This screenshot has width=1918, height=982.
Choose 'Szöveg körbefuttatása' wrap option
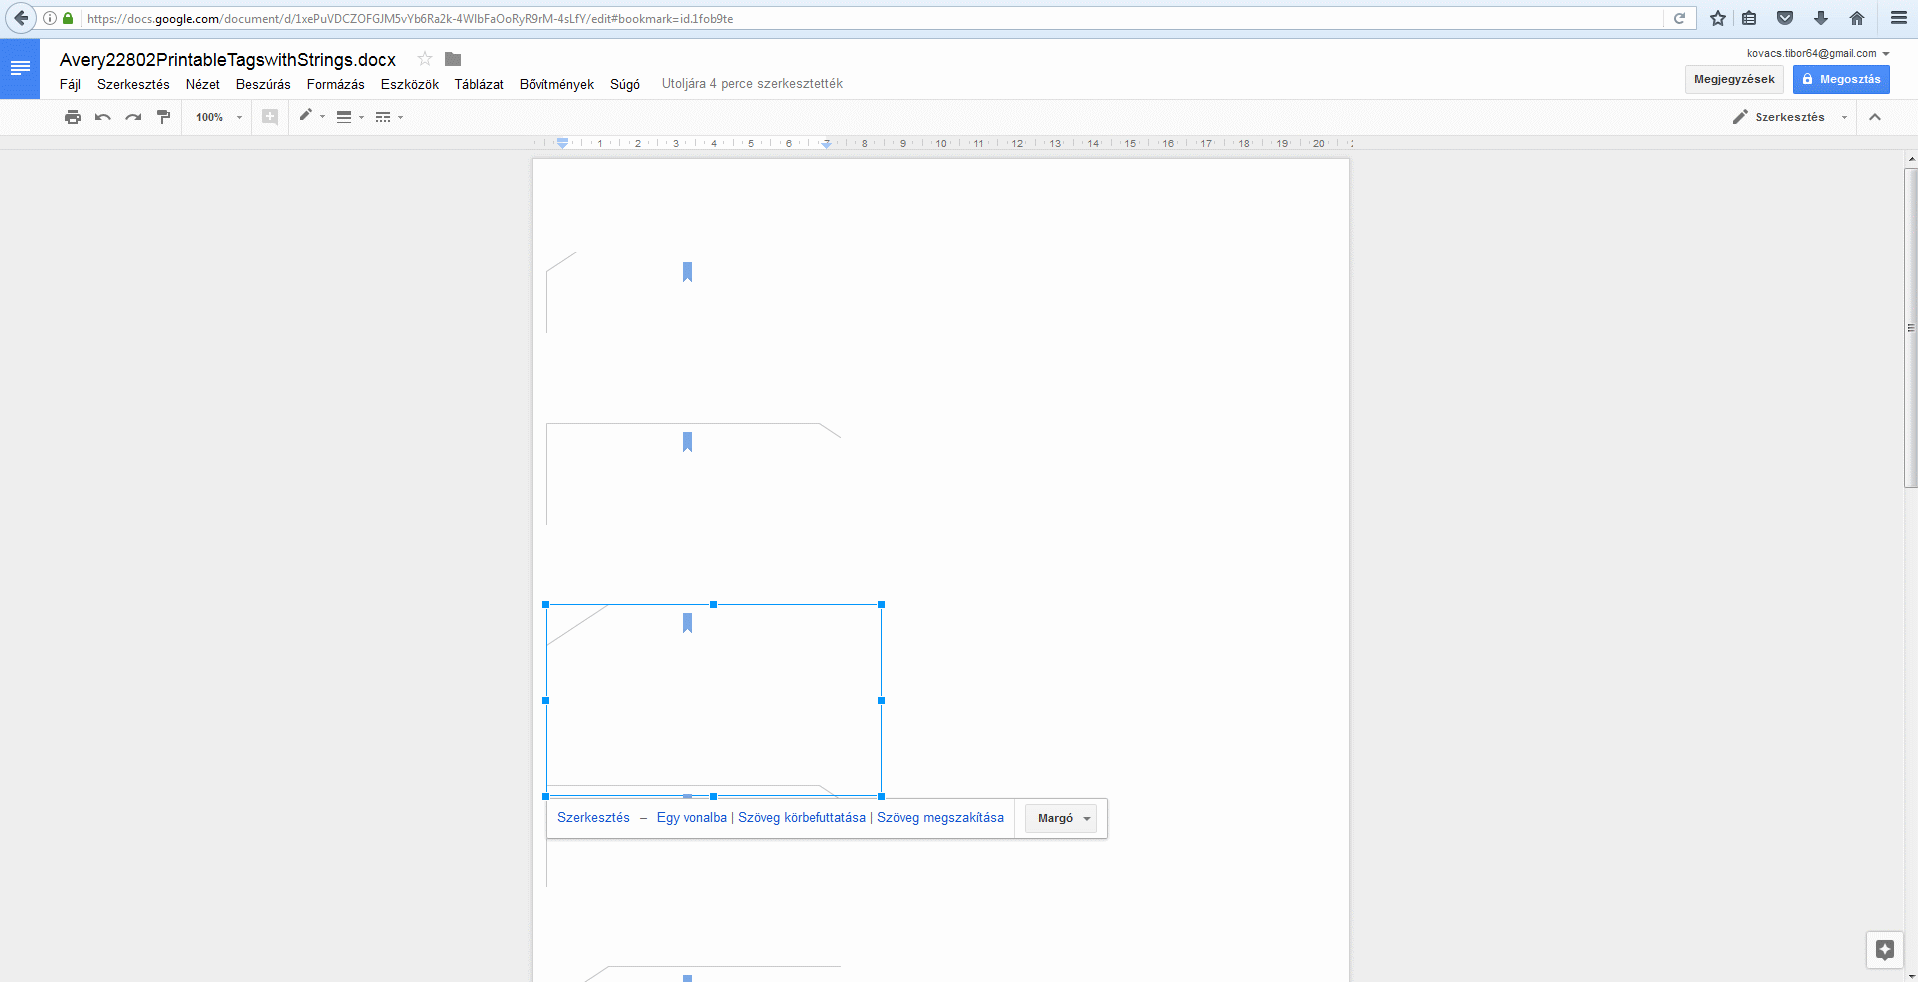point(801,818)
